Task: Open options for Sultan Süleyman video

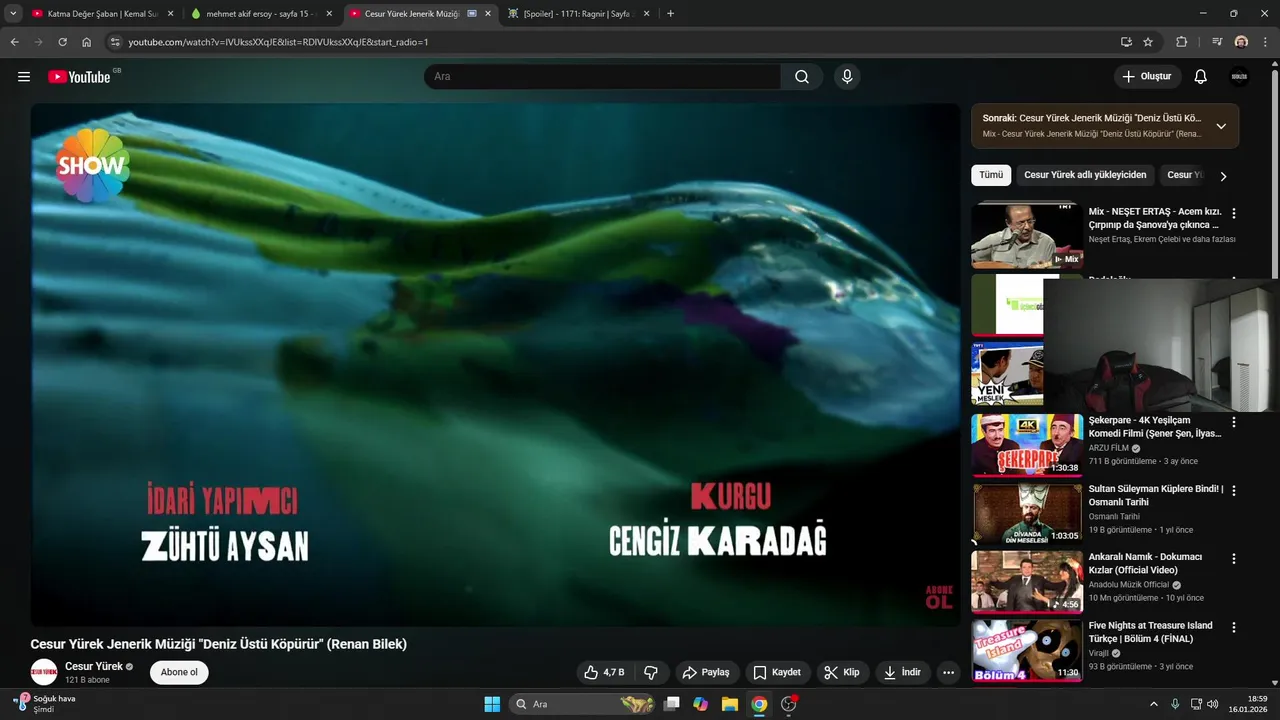Action: pos(1234,490)
